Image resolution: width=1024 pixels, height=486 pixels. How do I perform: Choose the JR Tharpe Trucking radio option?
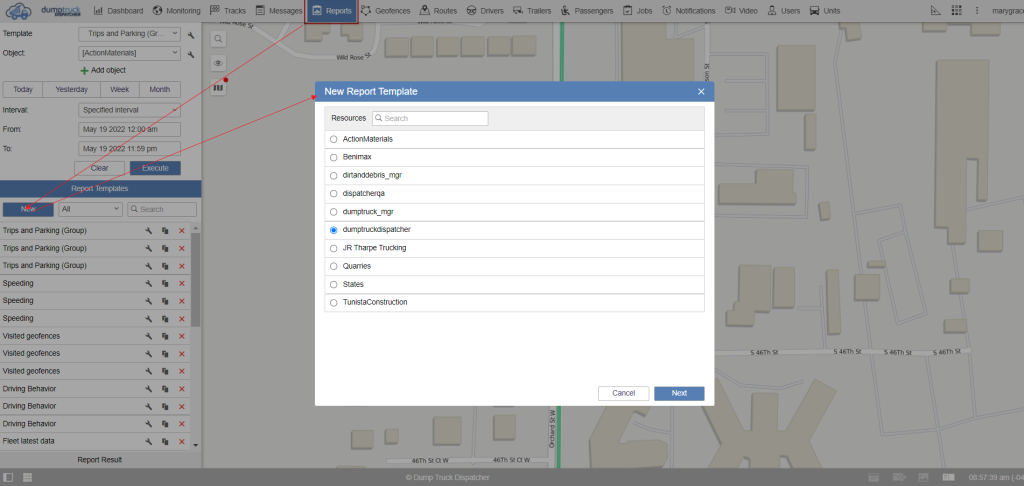click(333, 248)
